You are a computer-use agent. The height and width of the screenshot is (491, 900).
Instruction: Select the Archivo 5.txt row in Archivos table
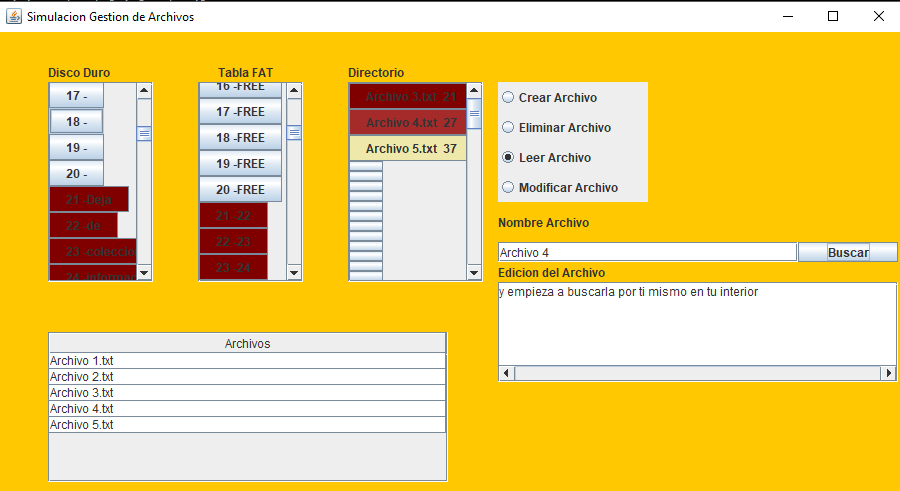[x=247, y=425]
